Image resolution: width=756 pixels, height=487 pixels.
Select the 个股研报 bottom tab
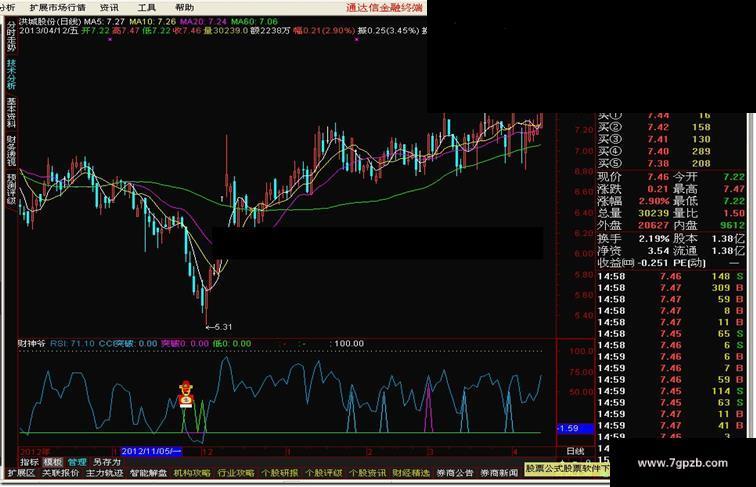coord(280,473)
